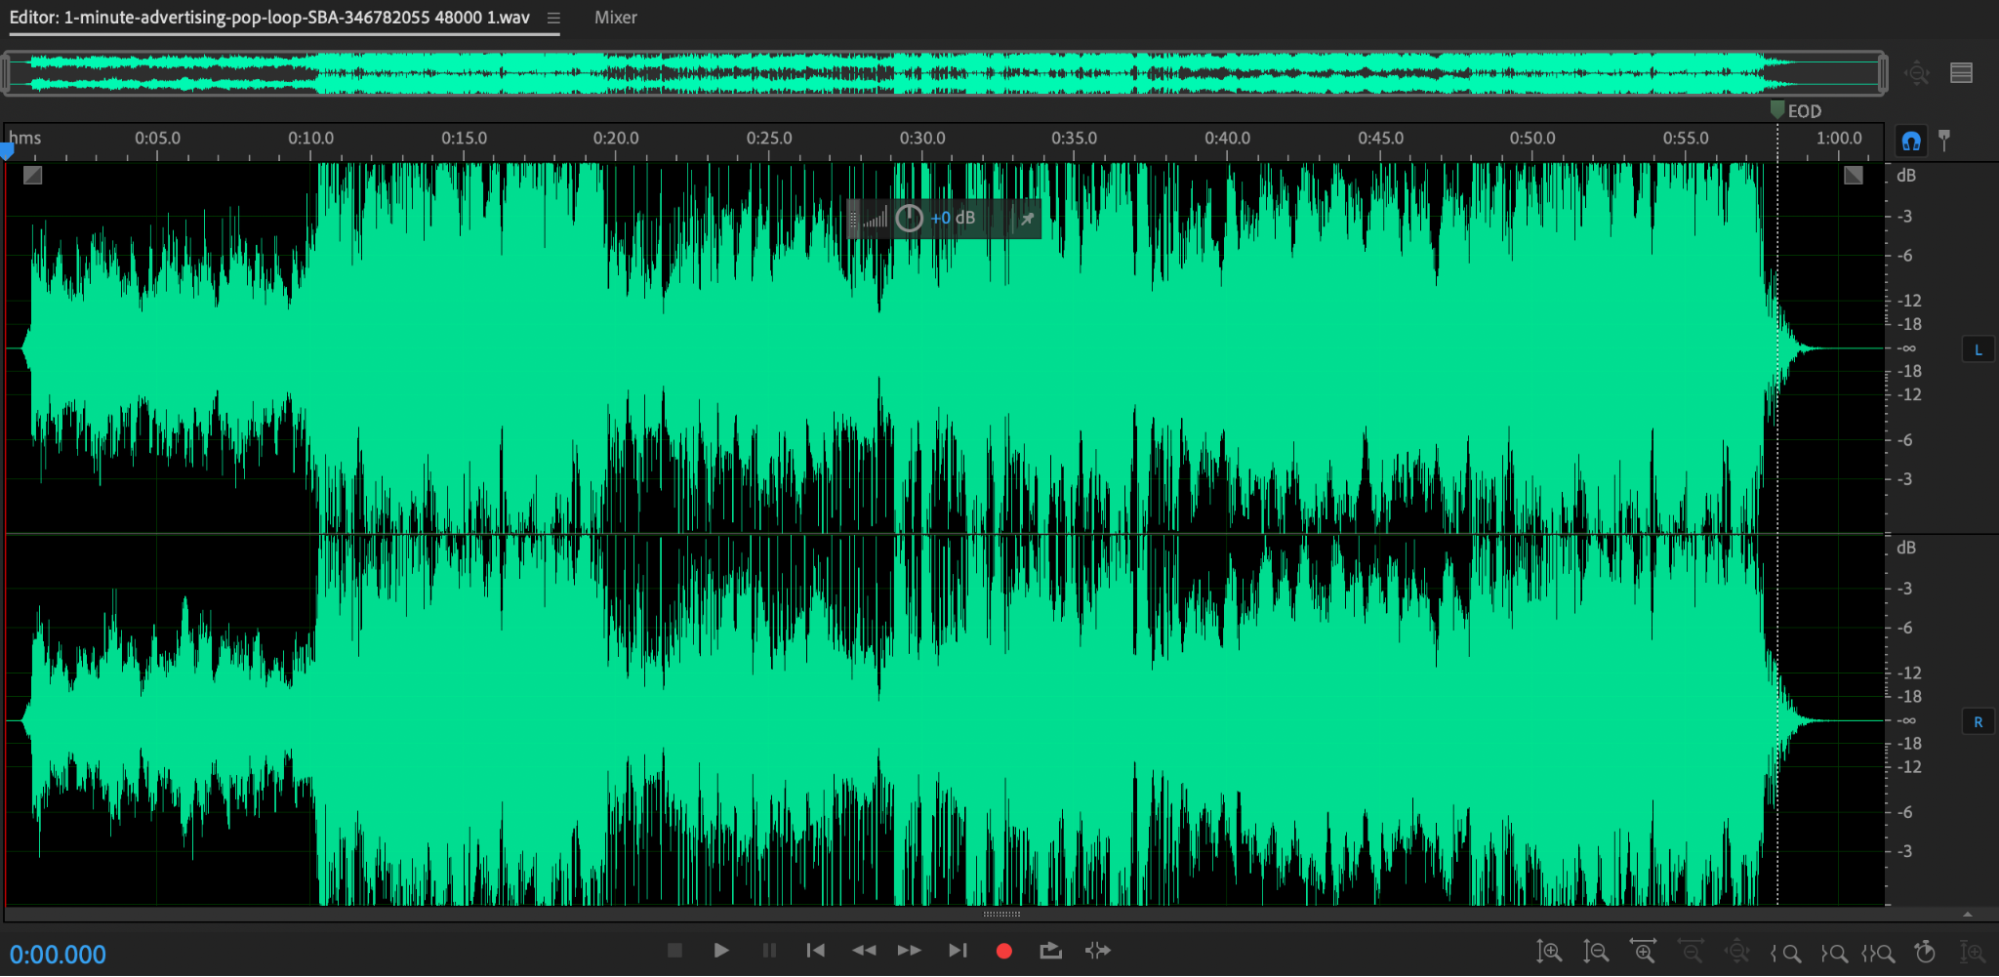
Task: Zoom in time
Action: (x=1643, y=951)
